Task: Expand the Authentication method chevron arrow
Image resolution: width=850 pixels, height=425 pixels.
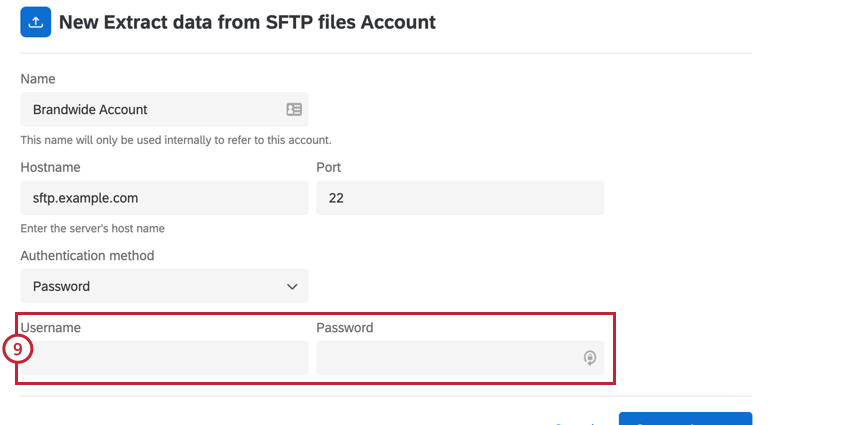Action: [x=292, y=286]
